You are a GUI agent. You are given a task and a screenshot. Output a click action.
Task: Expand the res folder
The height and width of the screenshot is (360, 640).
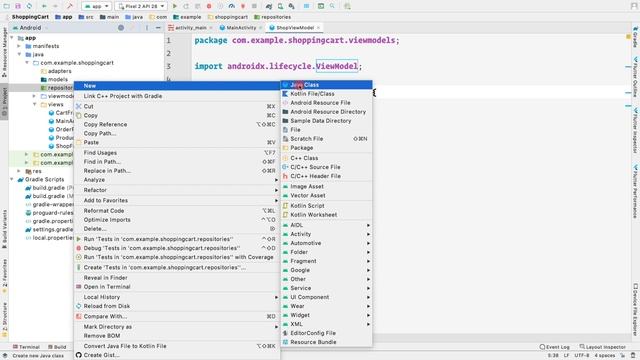click(19, 171)
